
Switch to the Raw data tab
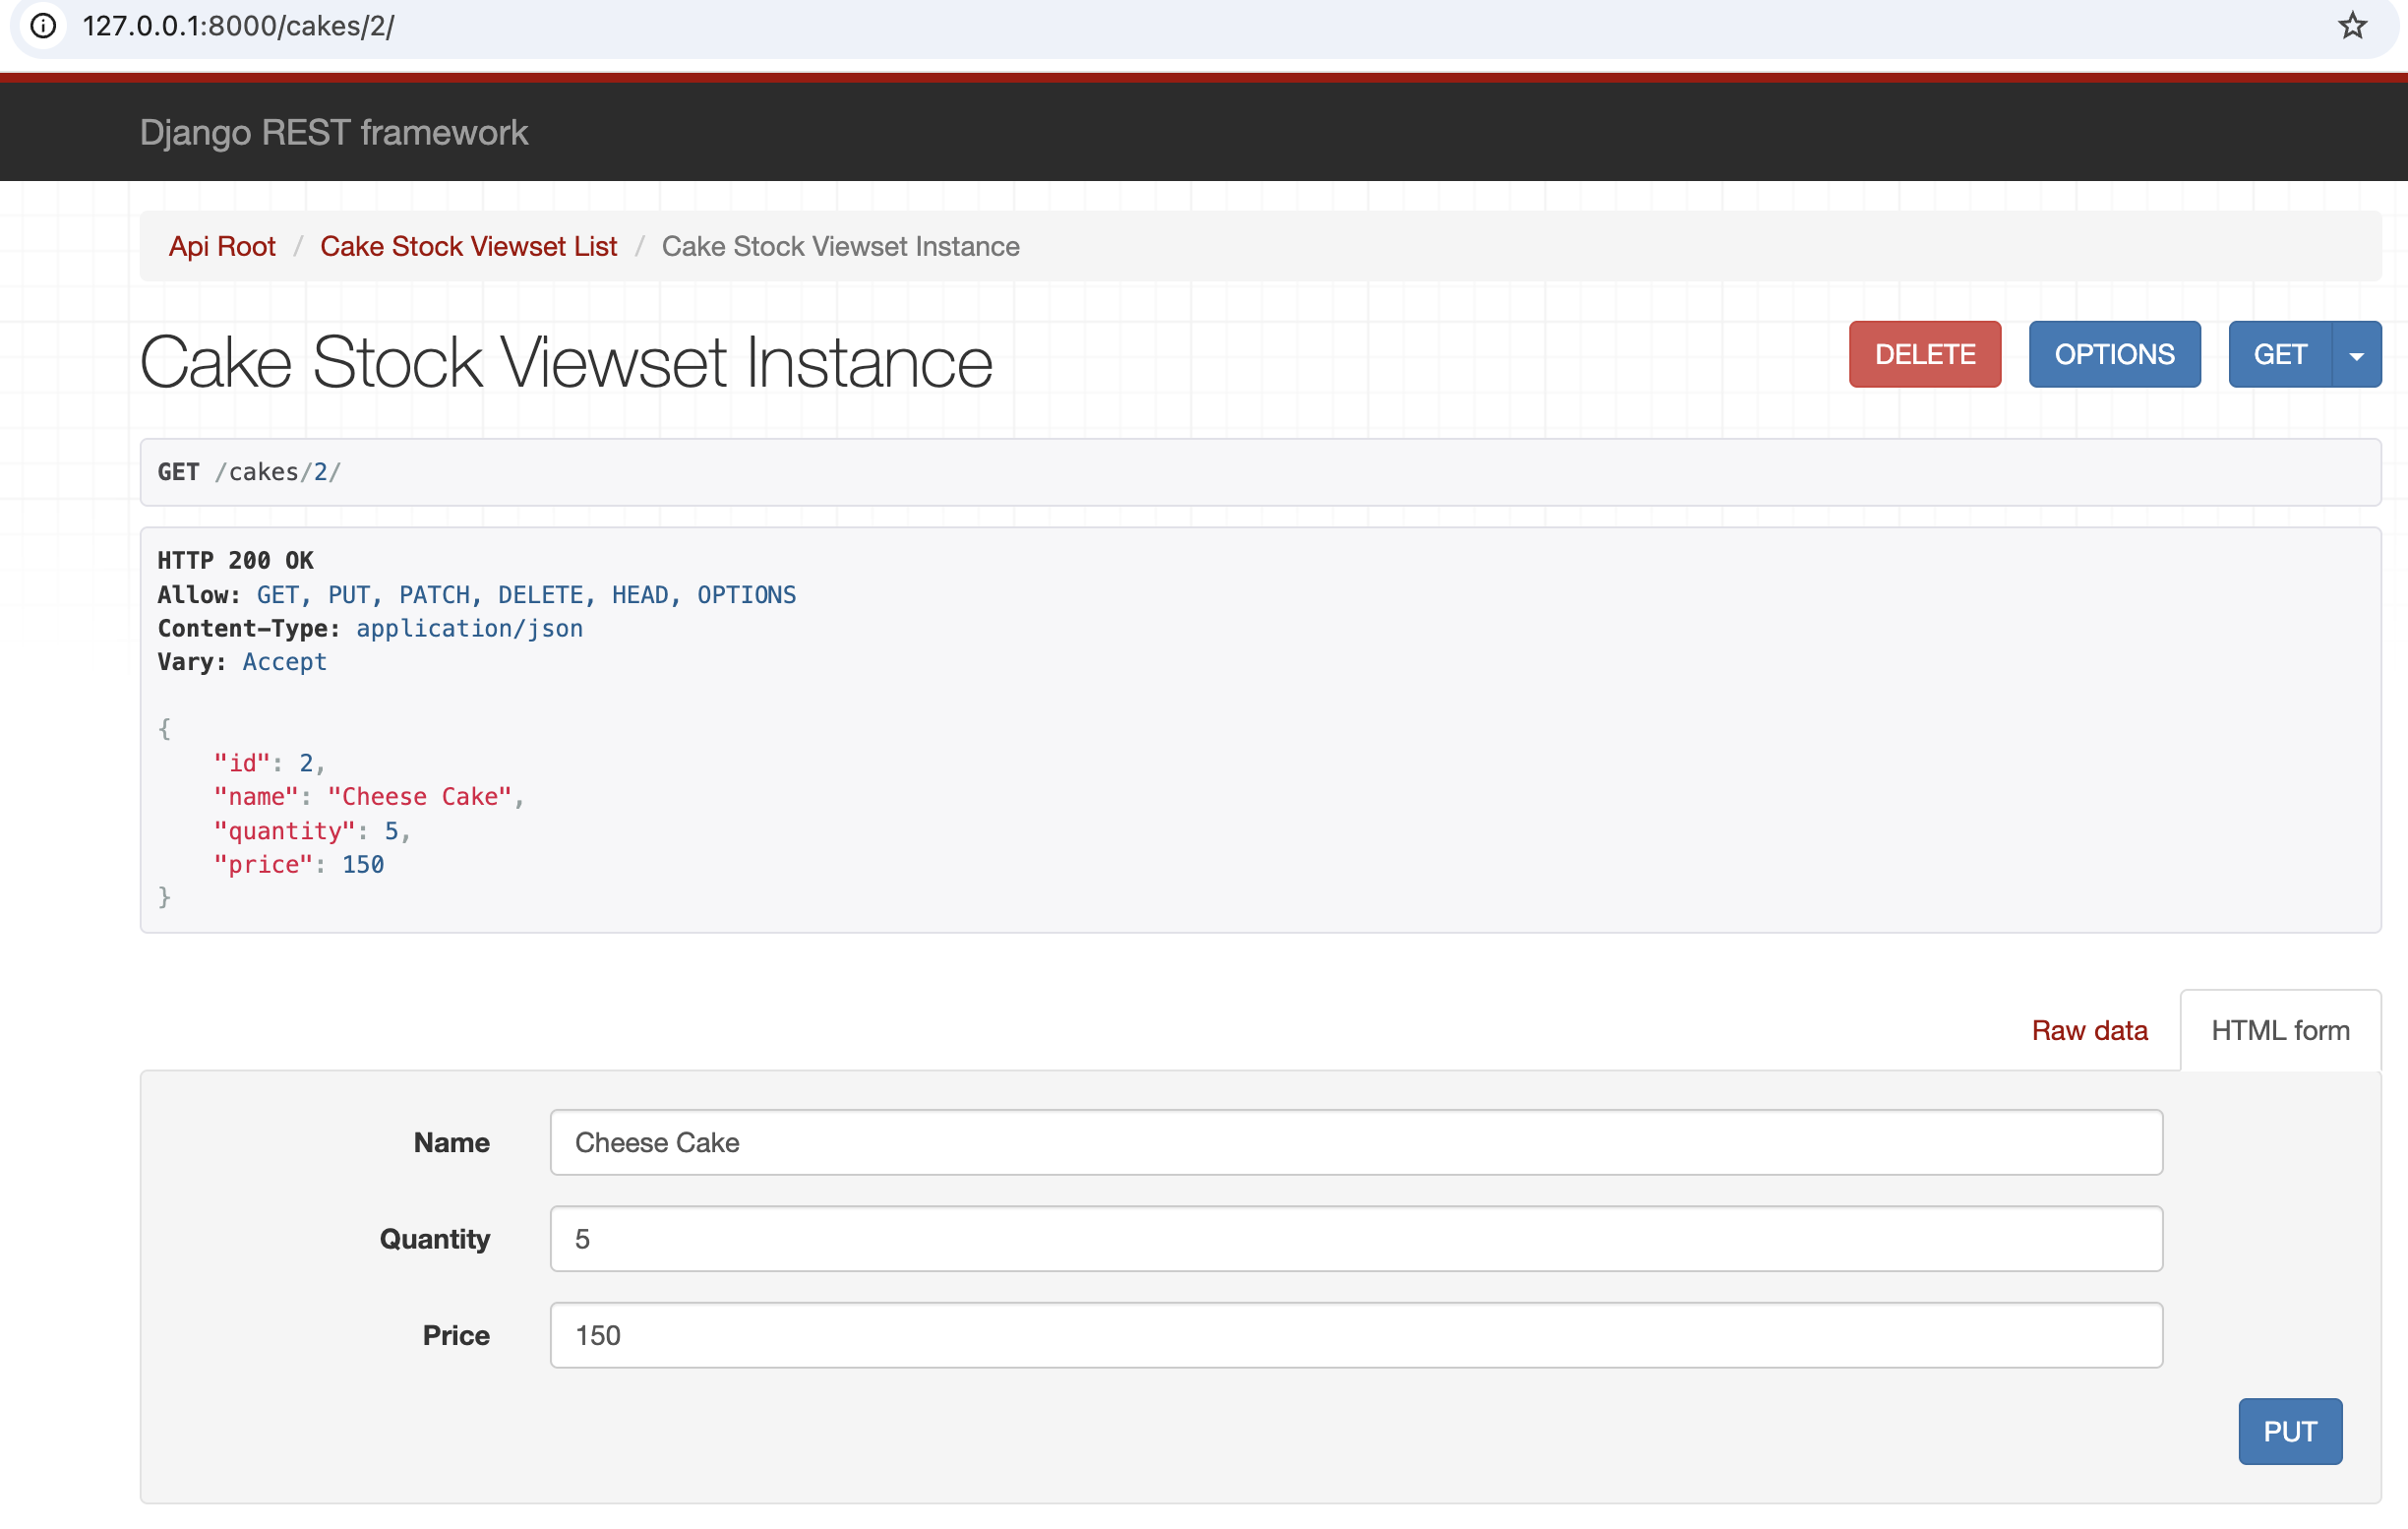[2089, 1030]
